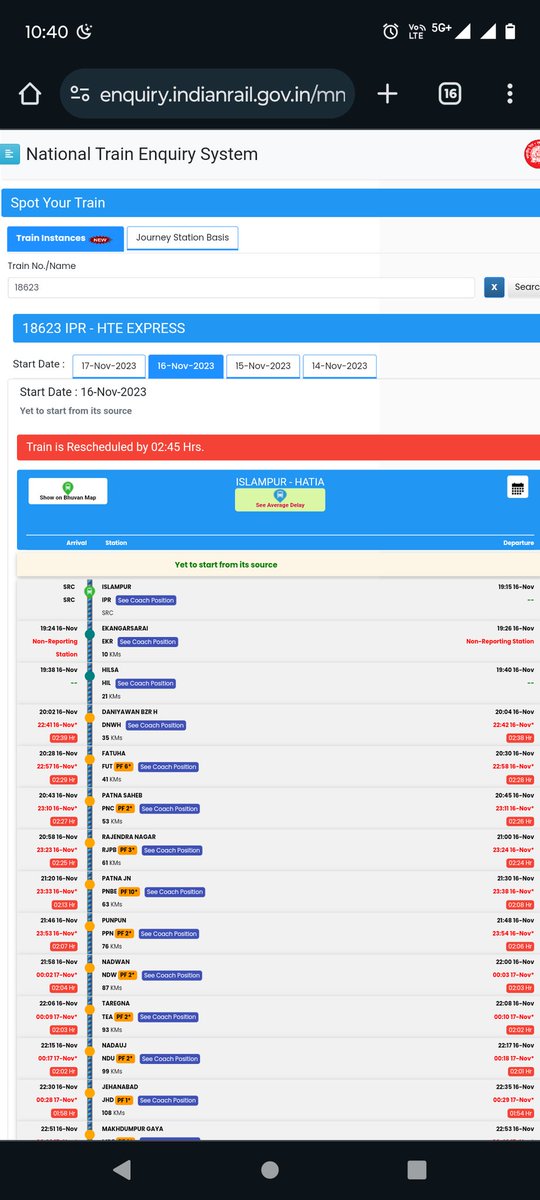Tap the browser home icon

tap(30, 94)
